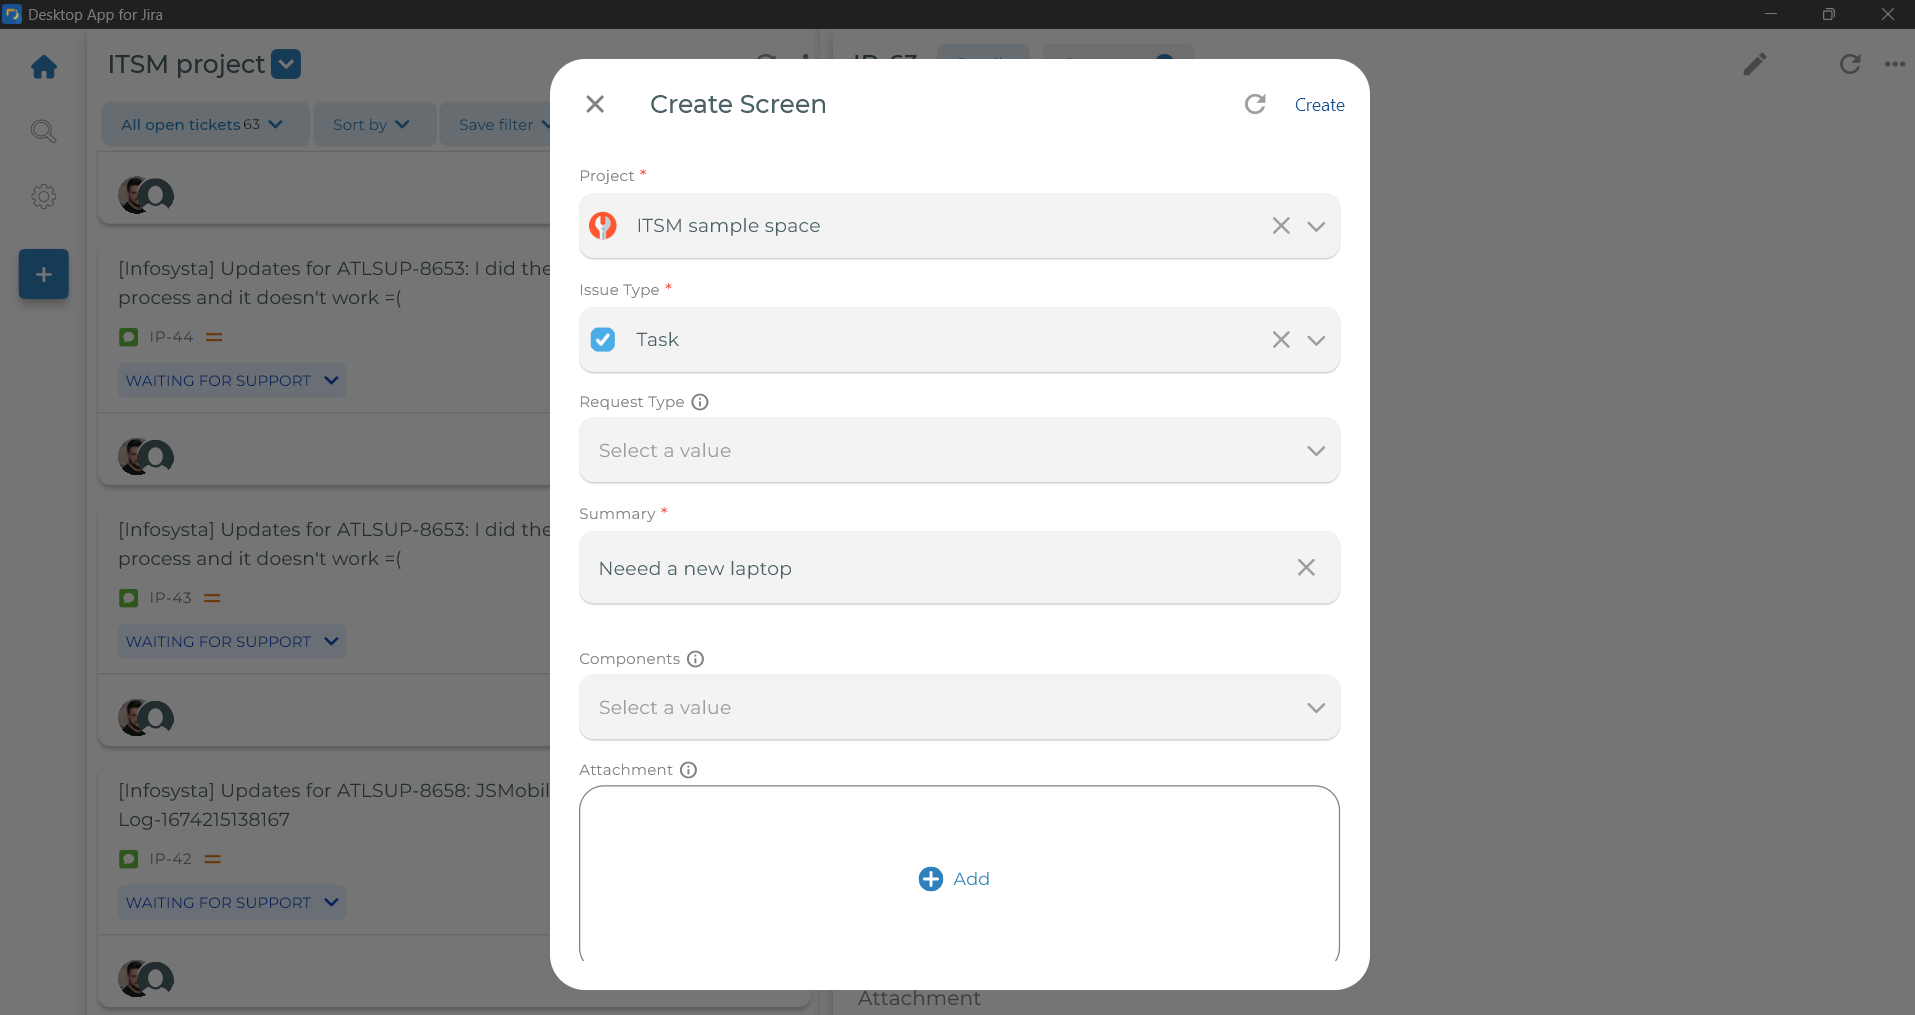The image size is (1915, 1015).
Task: Click the blue plus create button
Action: point(43,274)
